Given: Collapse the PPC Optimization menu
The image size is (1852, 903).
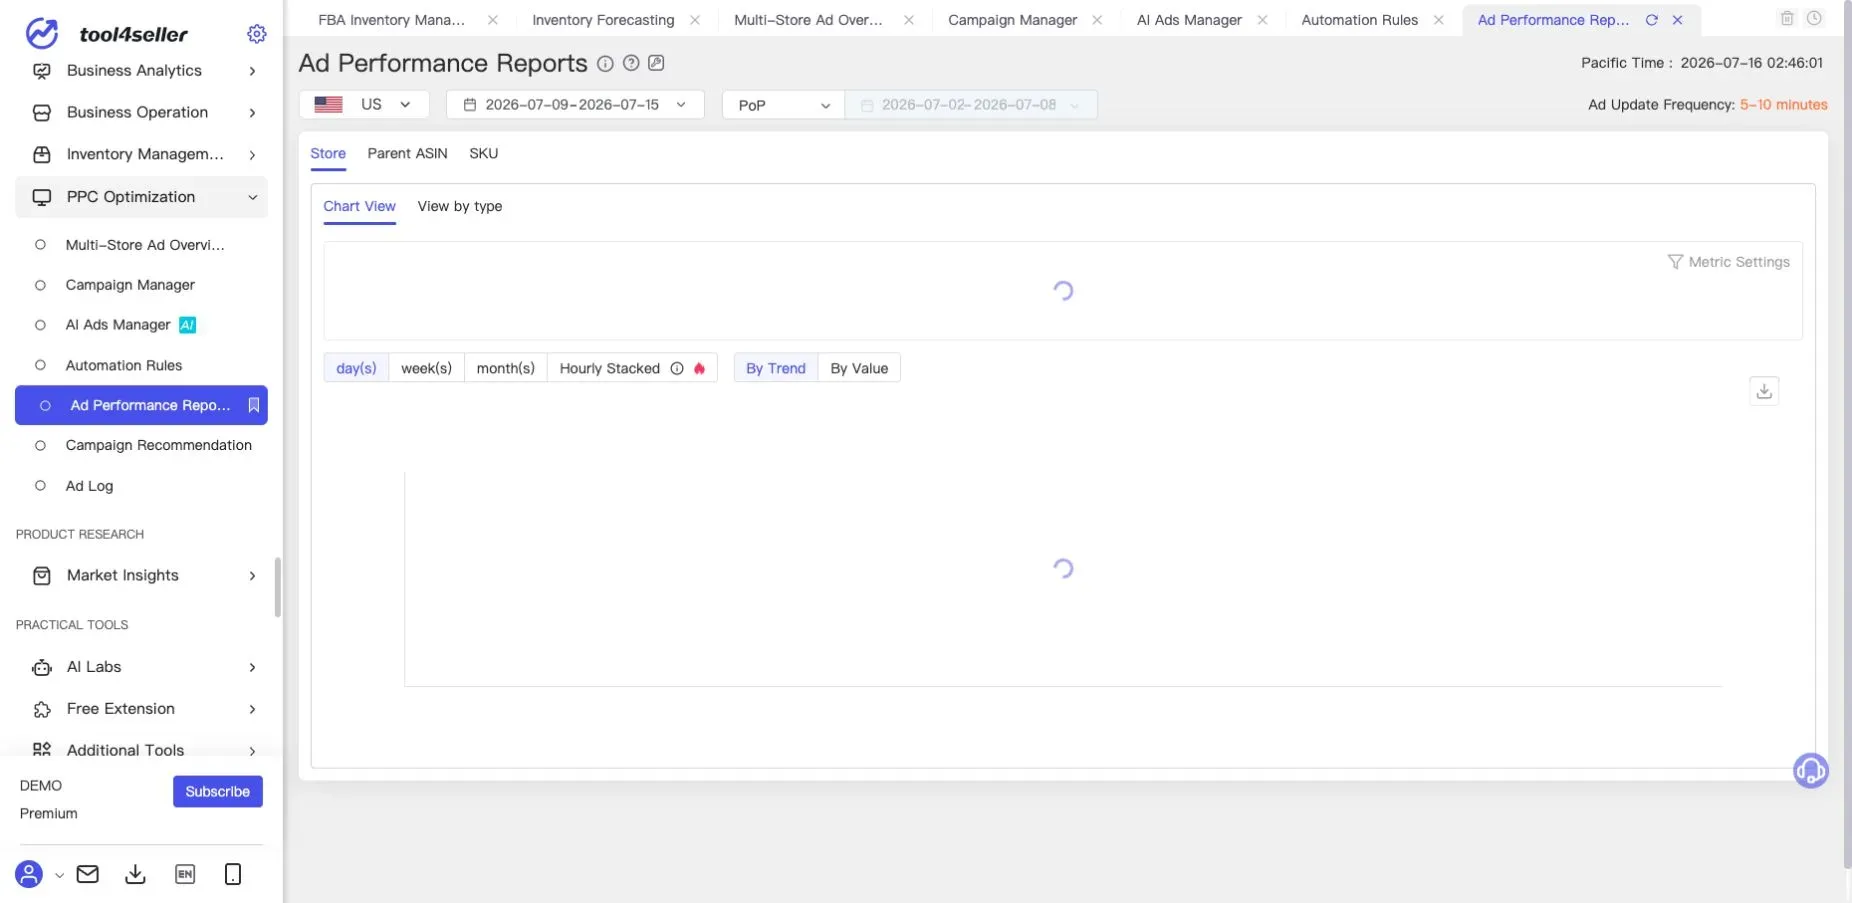Looking at the screenshot, I should [x=141, y=197].
